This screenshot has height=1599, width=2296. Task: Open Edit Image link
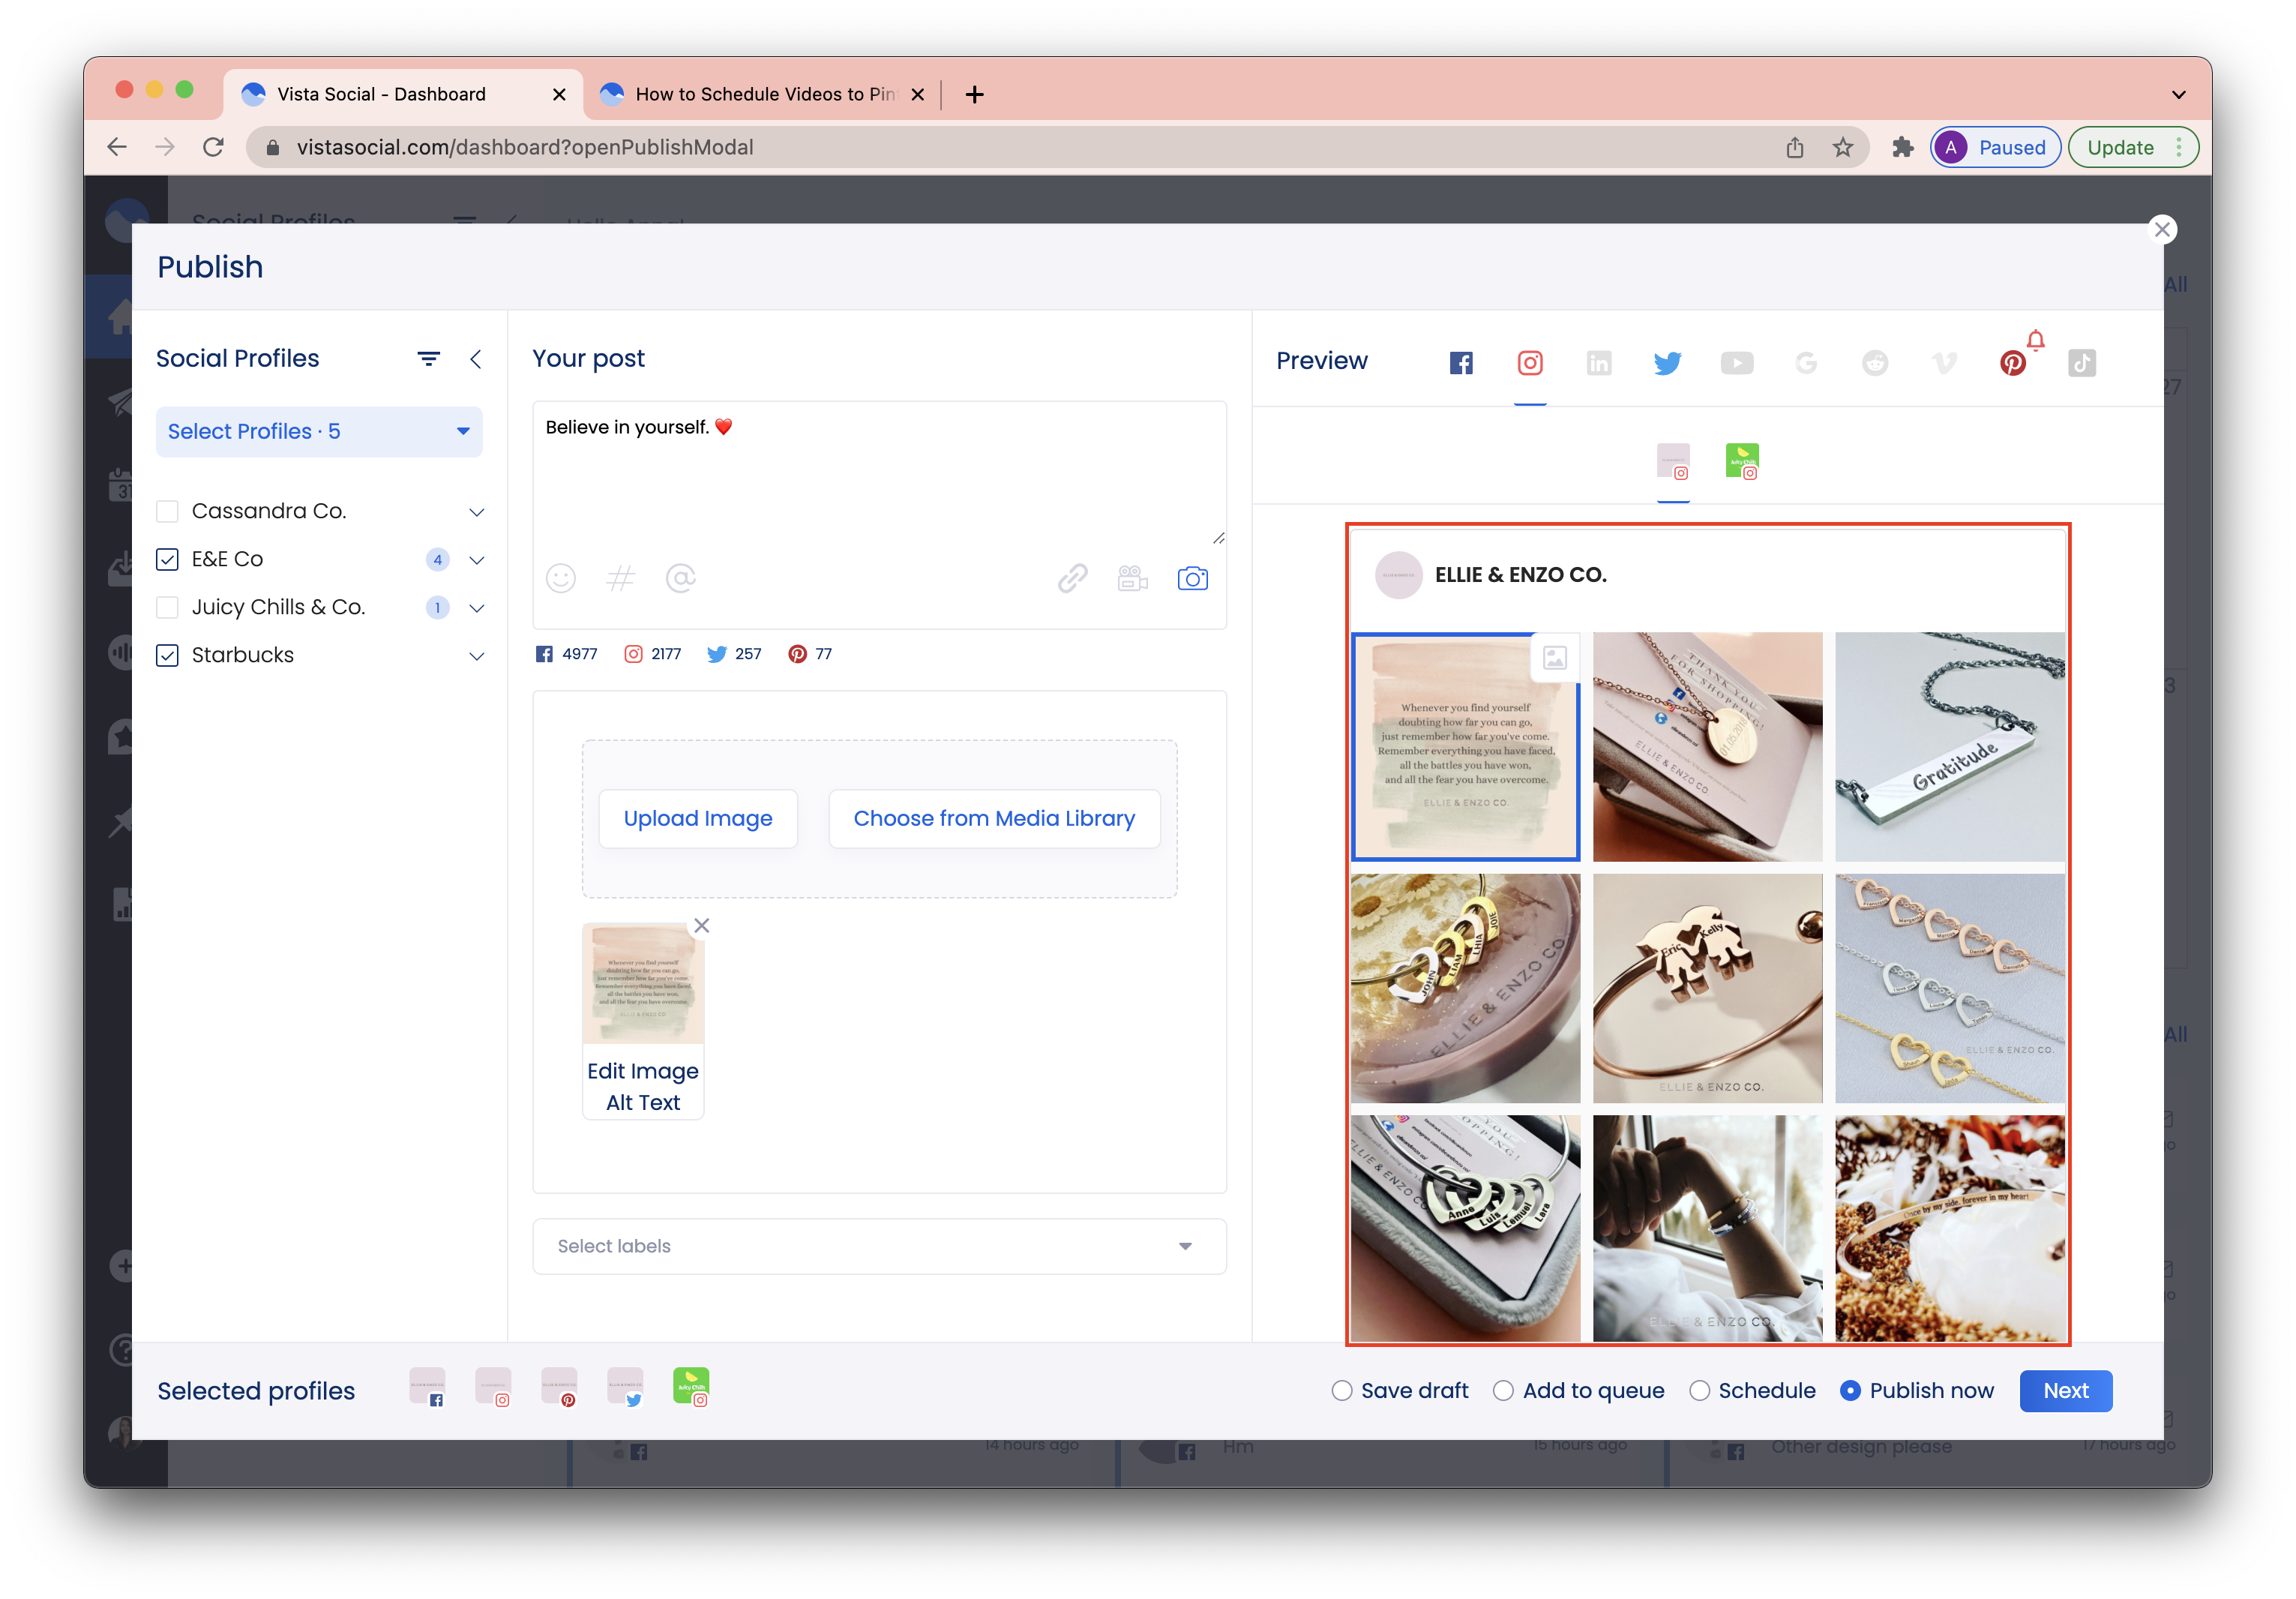643,1072
